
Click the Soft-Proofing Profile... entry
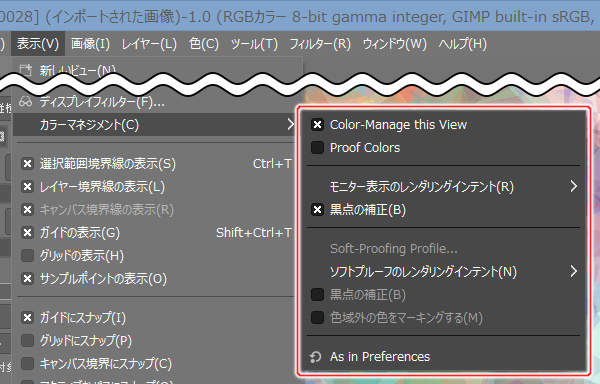click(x=444, y=249)
